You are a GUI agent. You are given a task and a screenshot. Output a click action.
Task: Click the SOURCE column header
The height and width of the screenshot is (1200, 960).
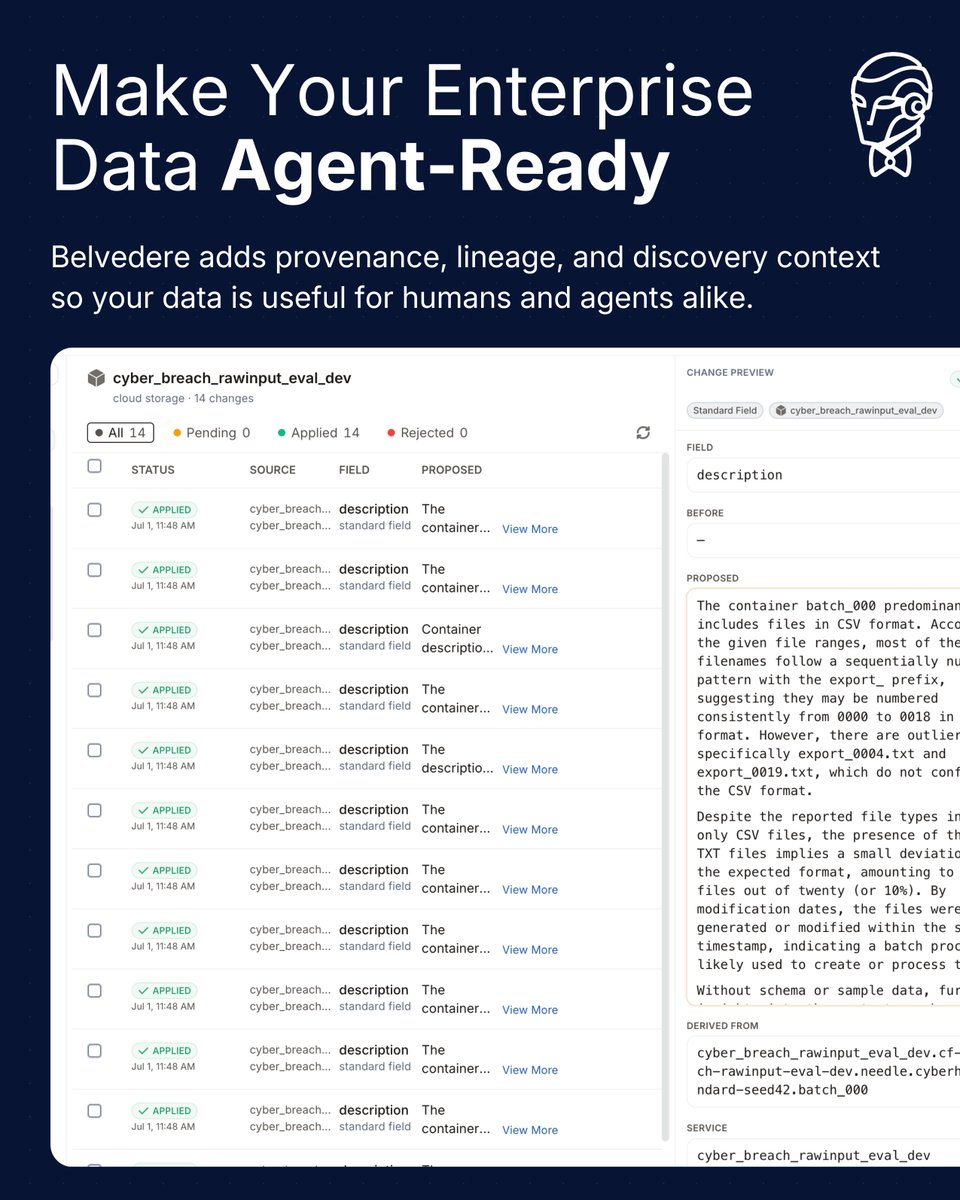(x=273, y=470)
